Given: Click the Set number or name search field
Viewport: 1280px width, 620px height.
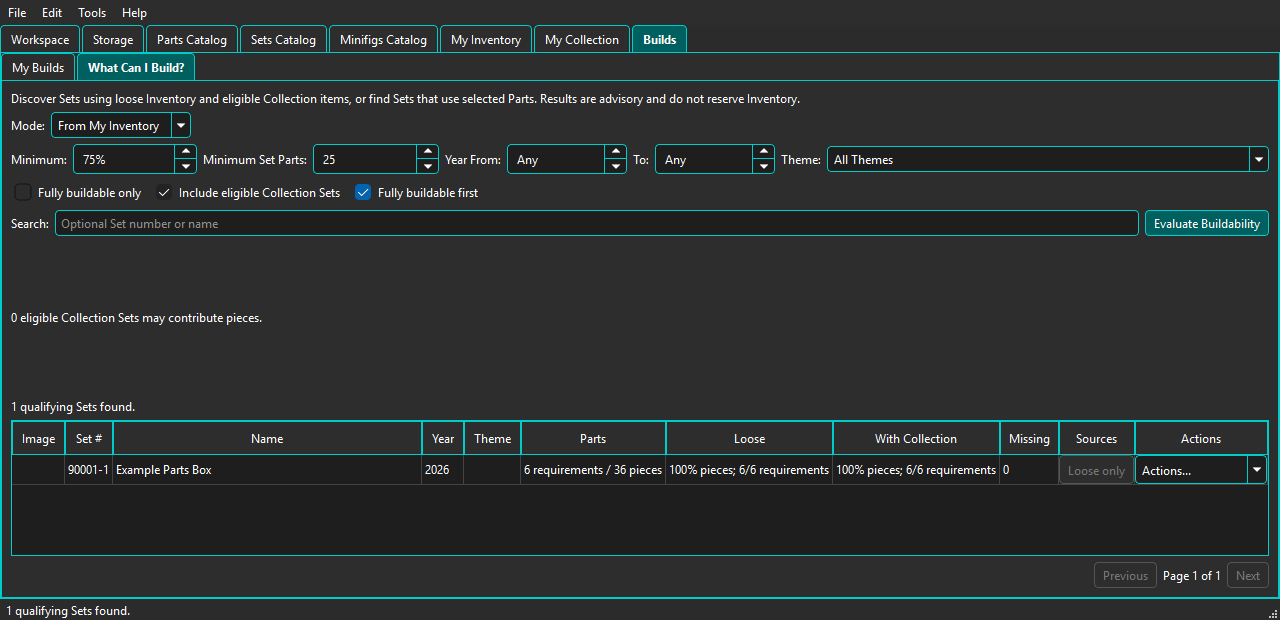Looking at the screenshot, I should click(597, 223).
